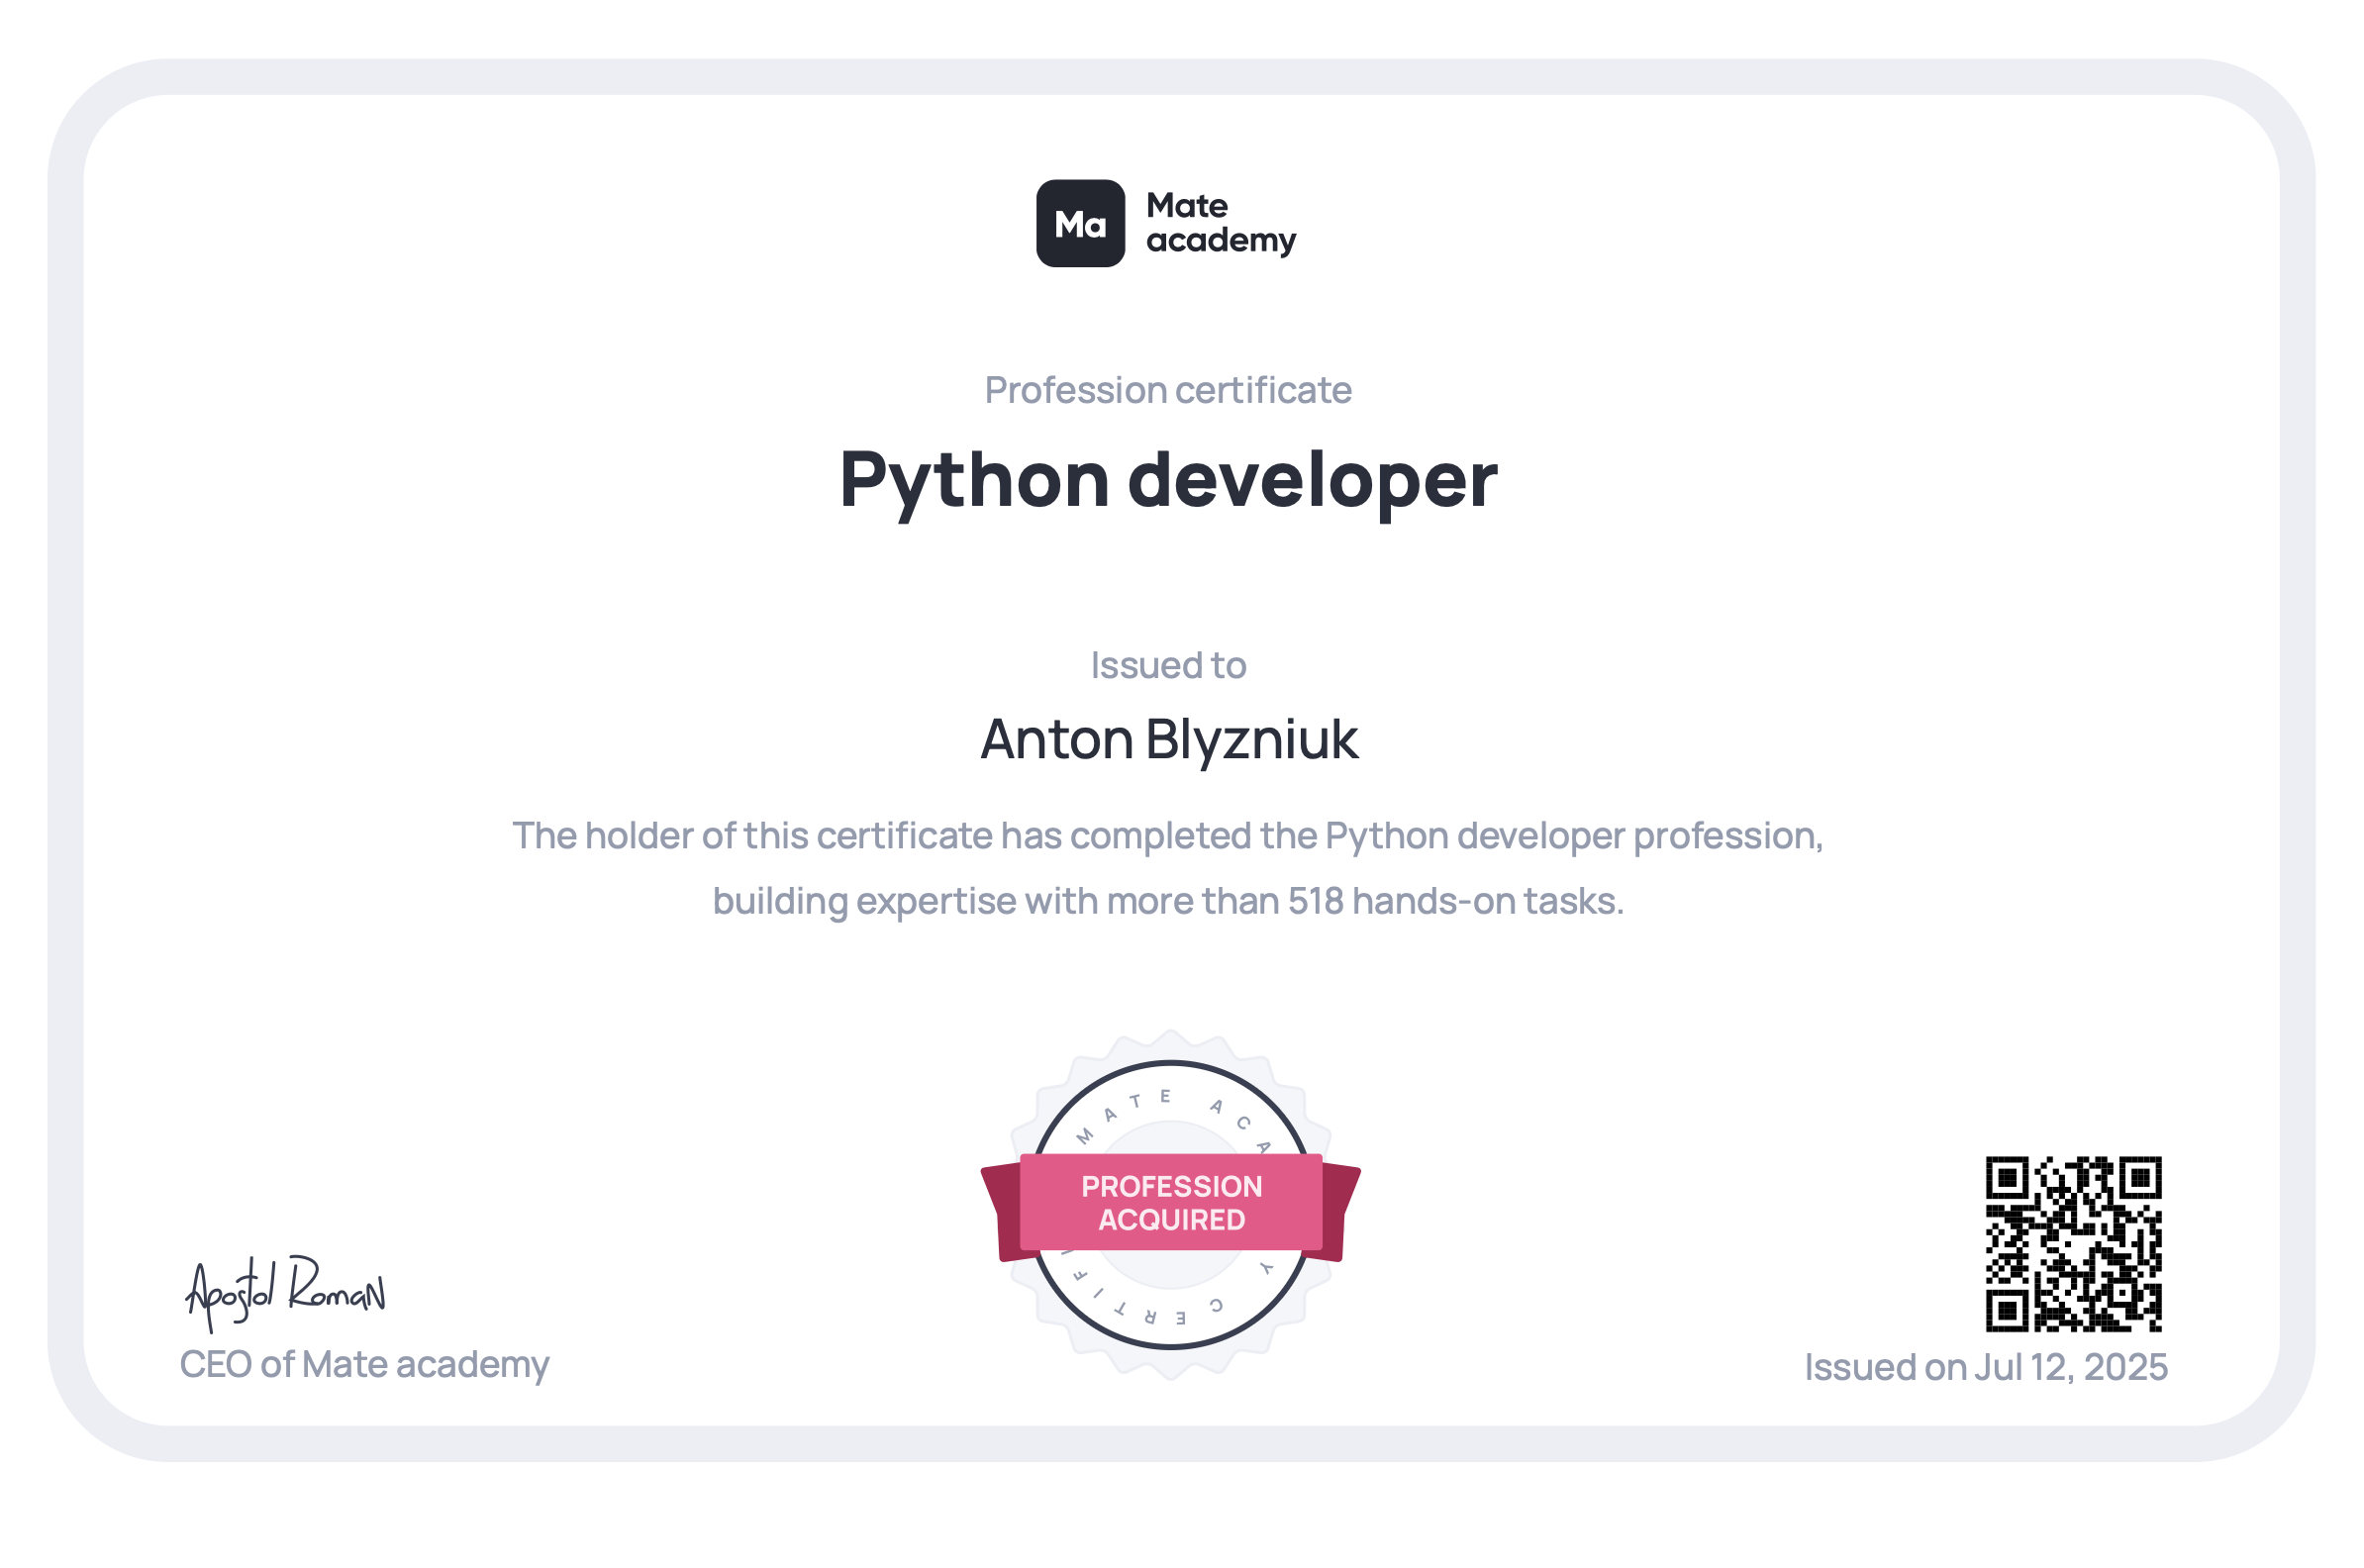Click the 'Profession certificate' subtitle

pyautogui.click(x=1168, y=390)
